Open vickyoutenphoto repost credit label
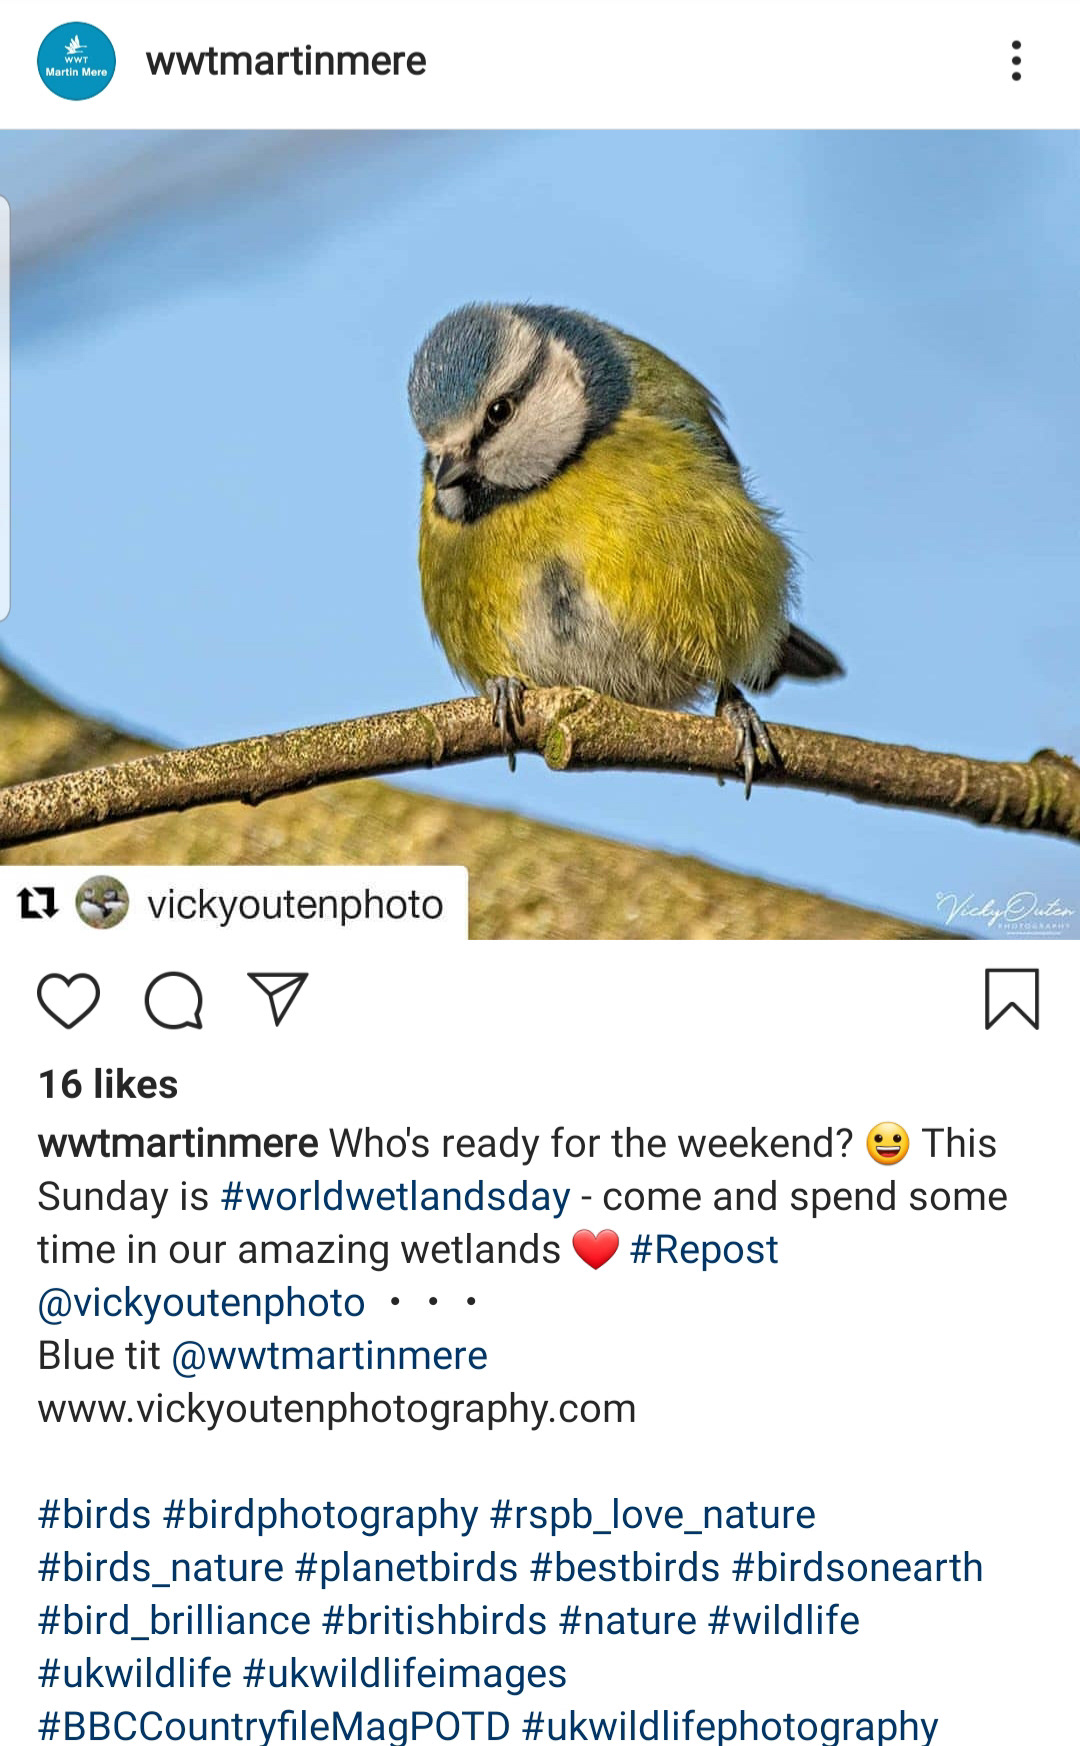Image resolution: width=1080 pixels, height=1746 pixels. [x=295, y=904]
